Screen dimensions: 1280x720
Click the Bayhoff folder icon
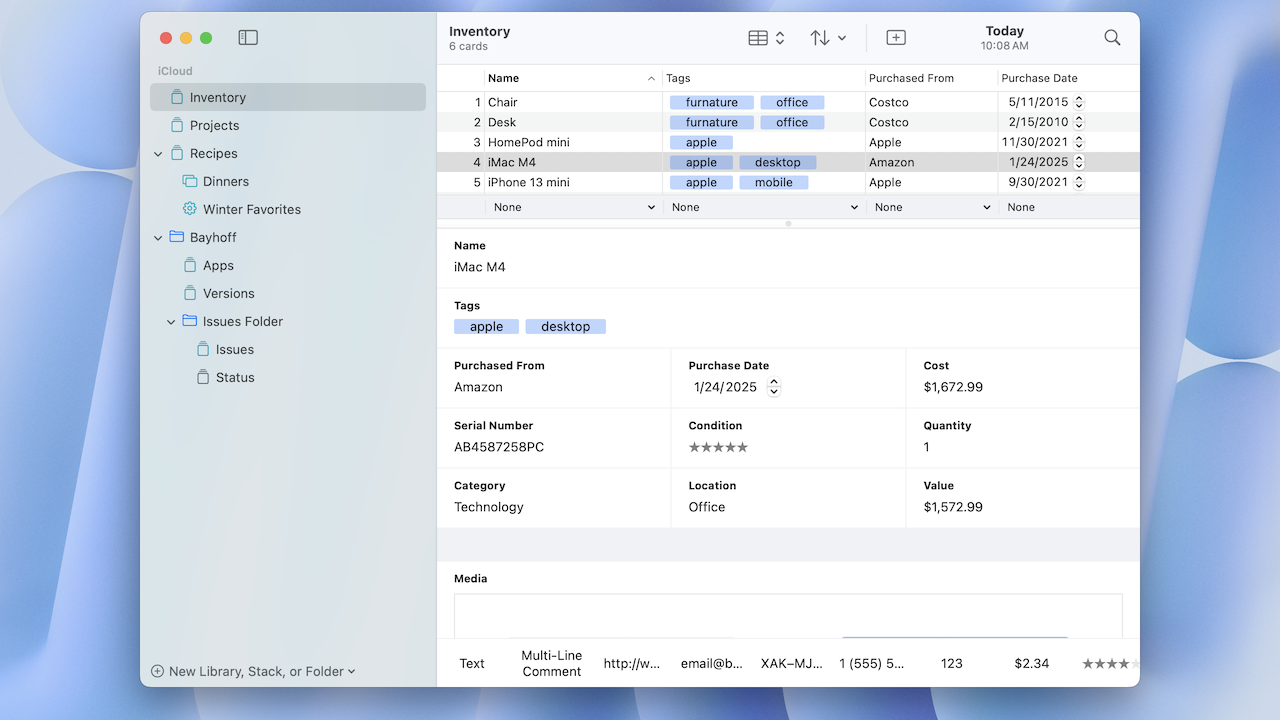[177, 237]
